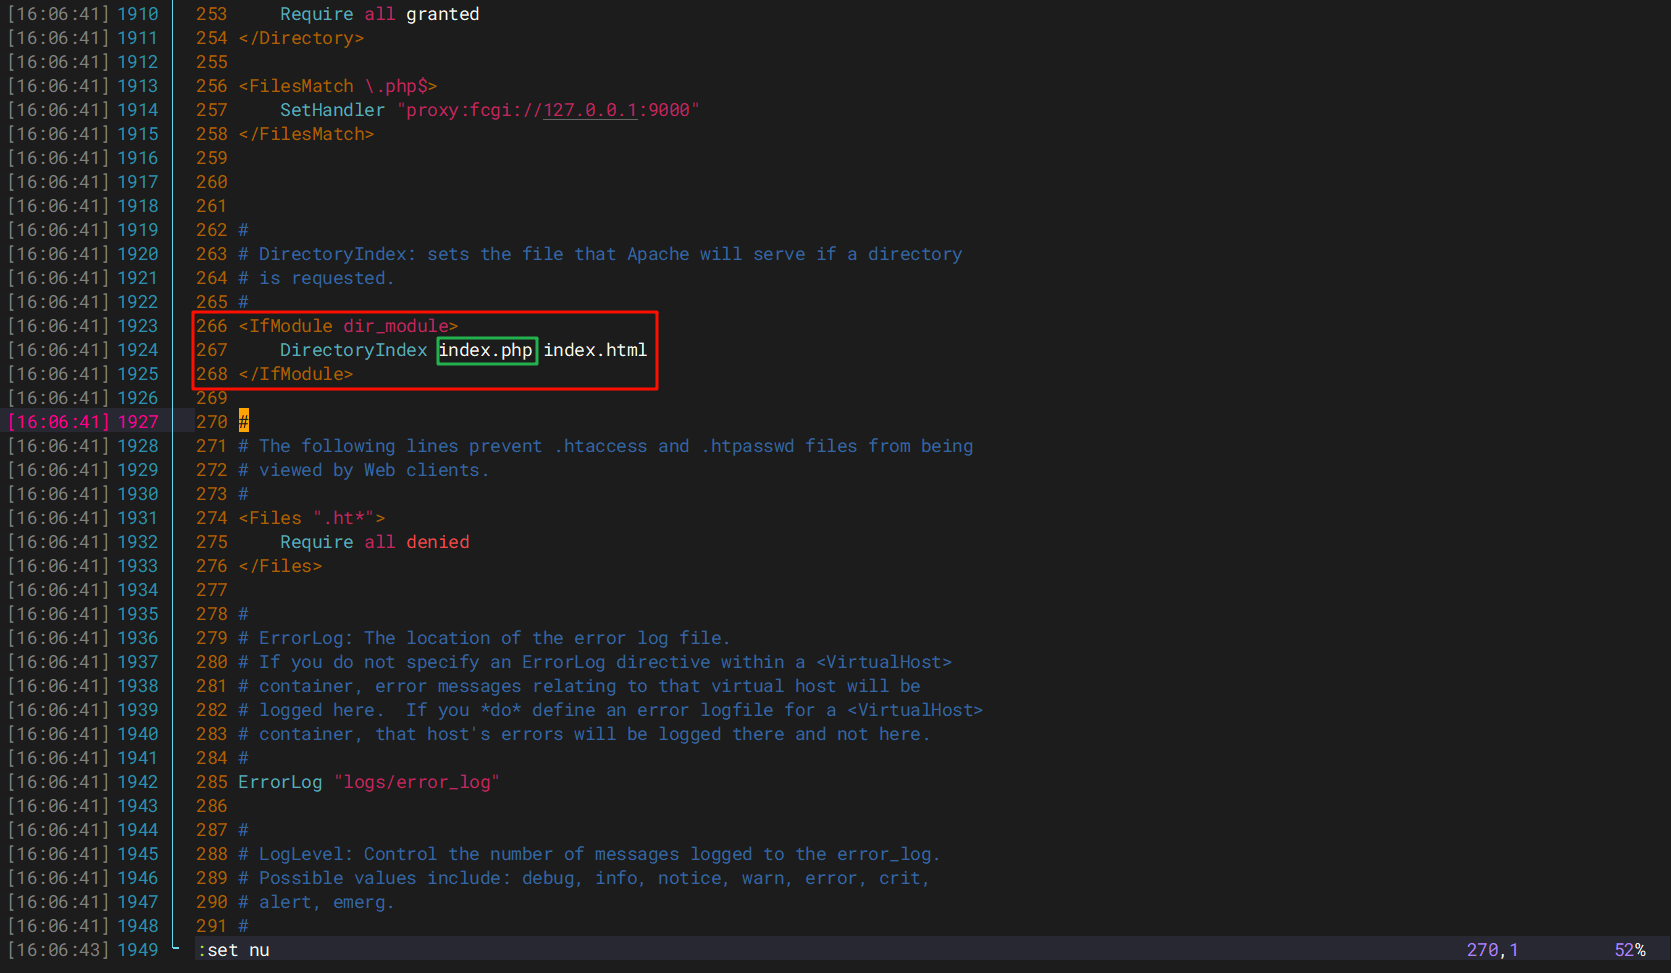The image size is (1671, 973).
Task: Click the "[16:06:43]" timestamp in the gutter
Action: 59,950
